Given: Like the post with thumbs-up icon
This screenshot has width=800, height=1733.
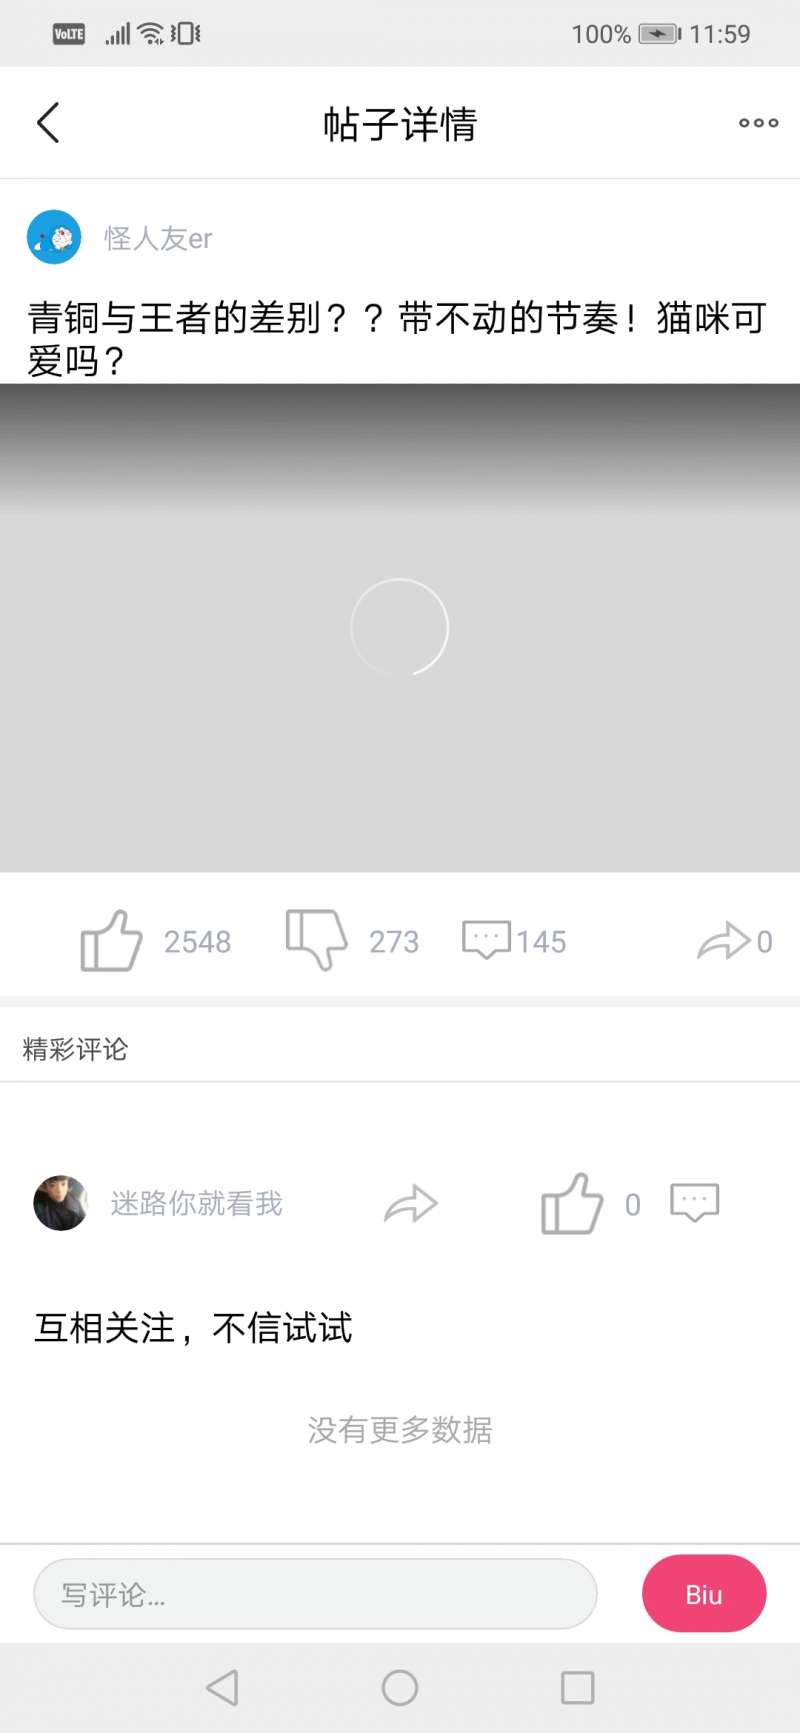Looking at the screenshot, I should [x=111, y=941].
